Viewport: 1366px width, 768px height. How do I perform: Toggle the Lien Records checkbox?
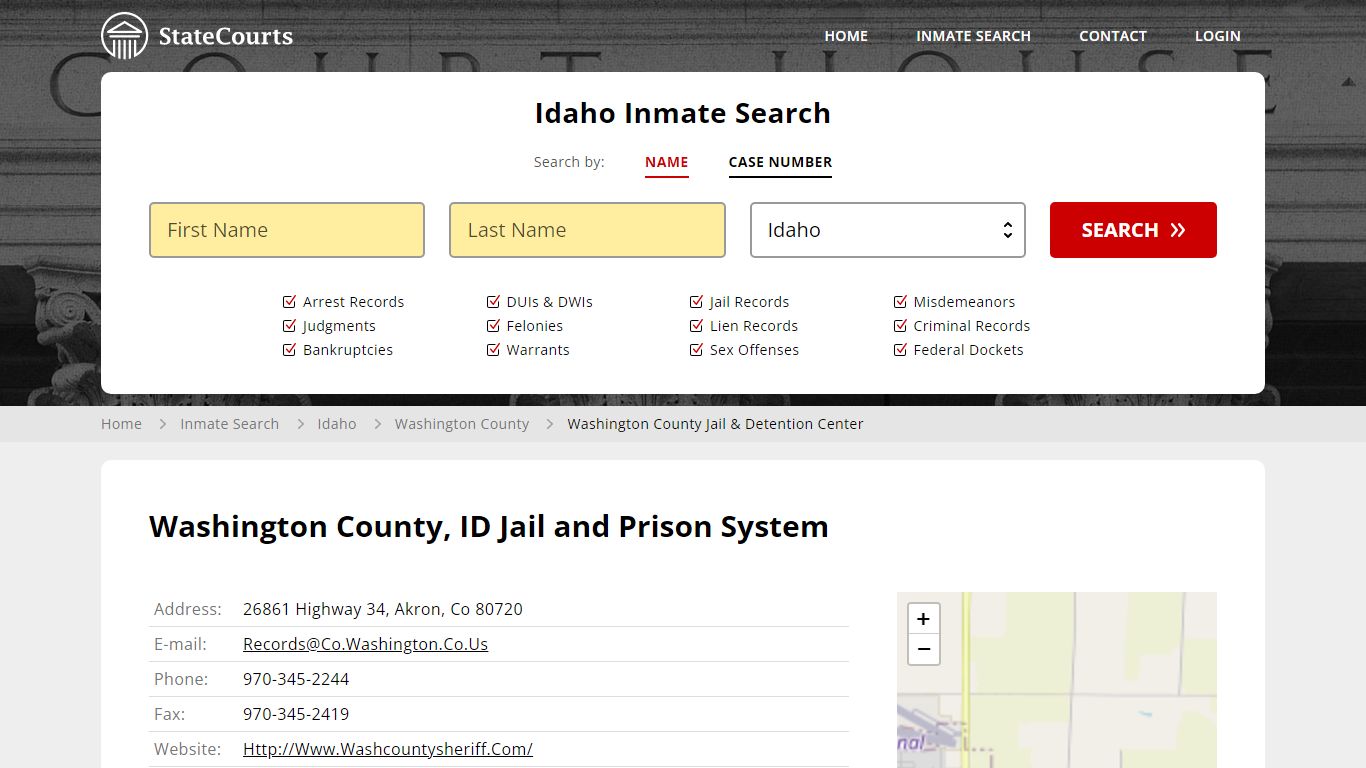(697, 326)
